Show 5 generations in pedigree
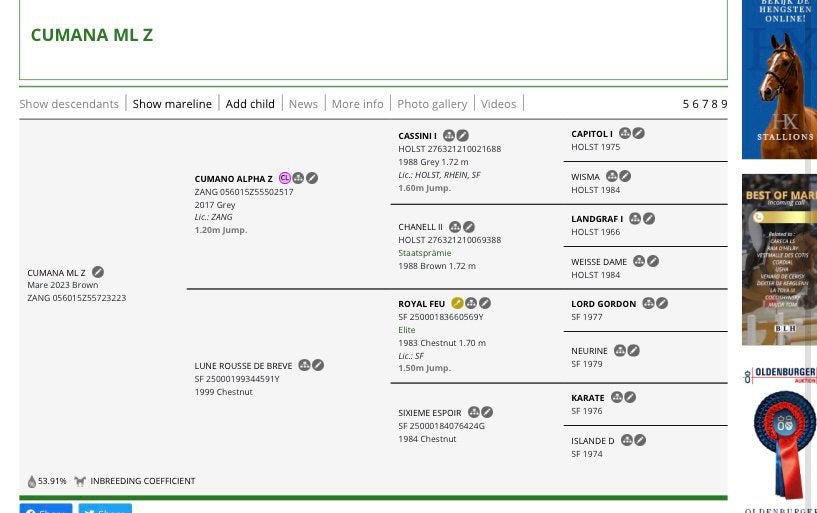This screenshot has height=513, width=817. click(686, 104)
